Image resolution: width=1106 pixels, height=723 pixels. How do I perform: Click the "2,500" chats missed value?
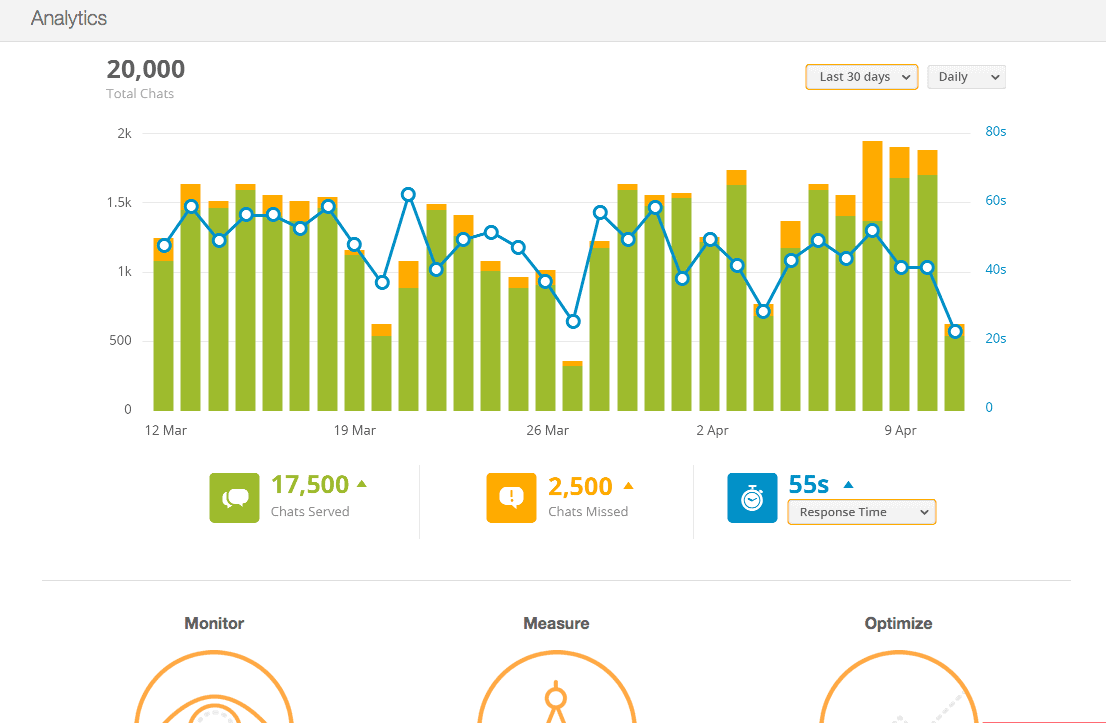coord(580,487)
